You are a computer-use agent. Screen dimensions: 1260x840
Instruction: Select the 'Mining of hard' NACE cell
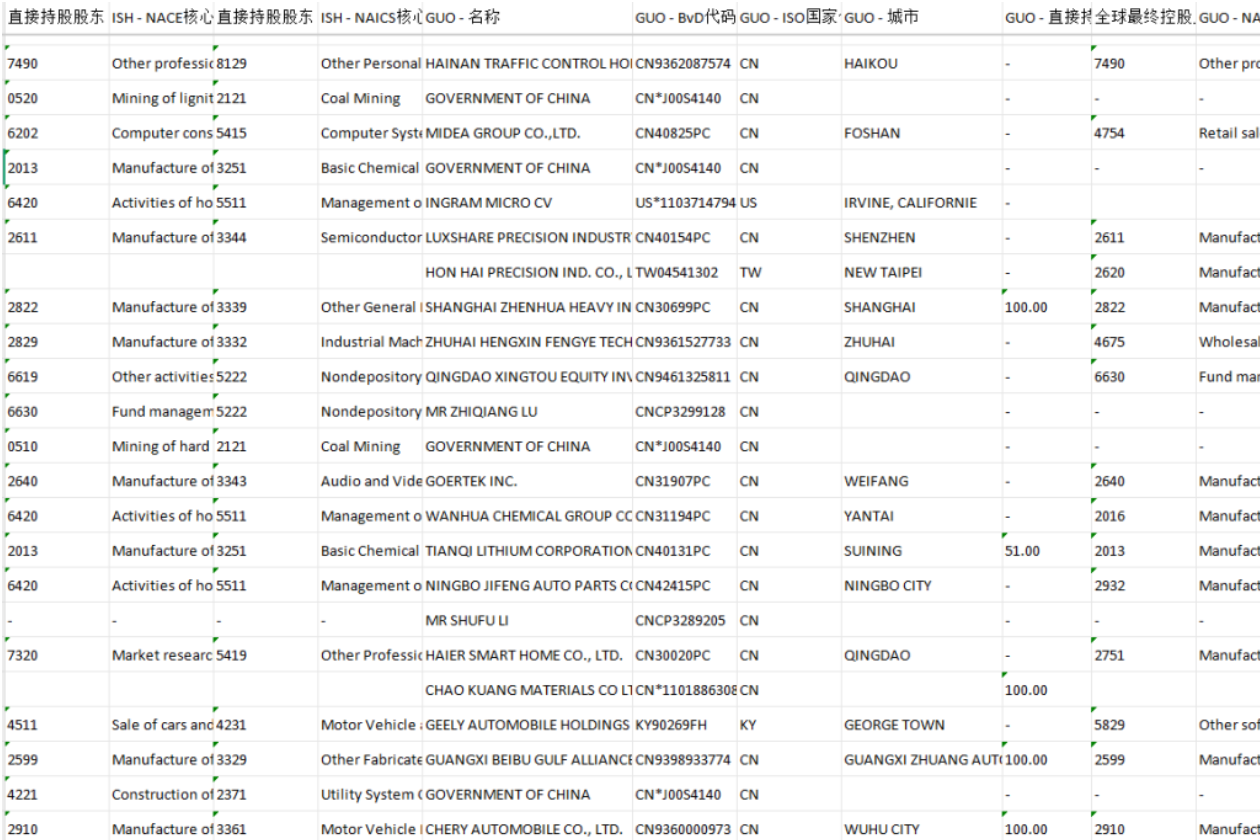point(161,447)
